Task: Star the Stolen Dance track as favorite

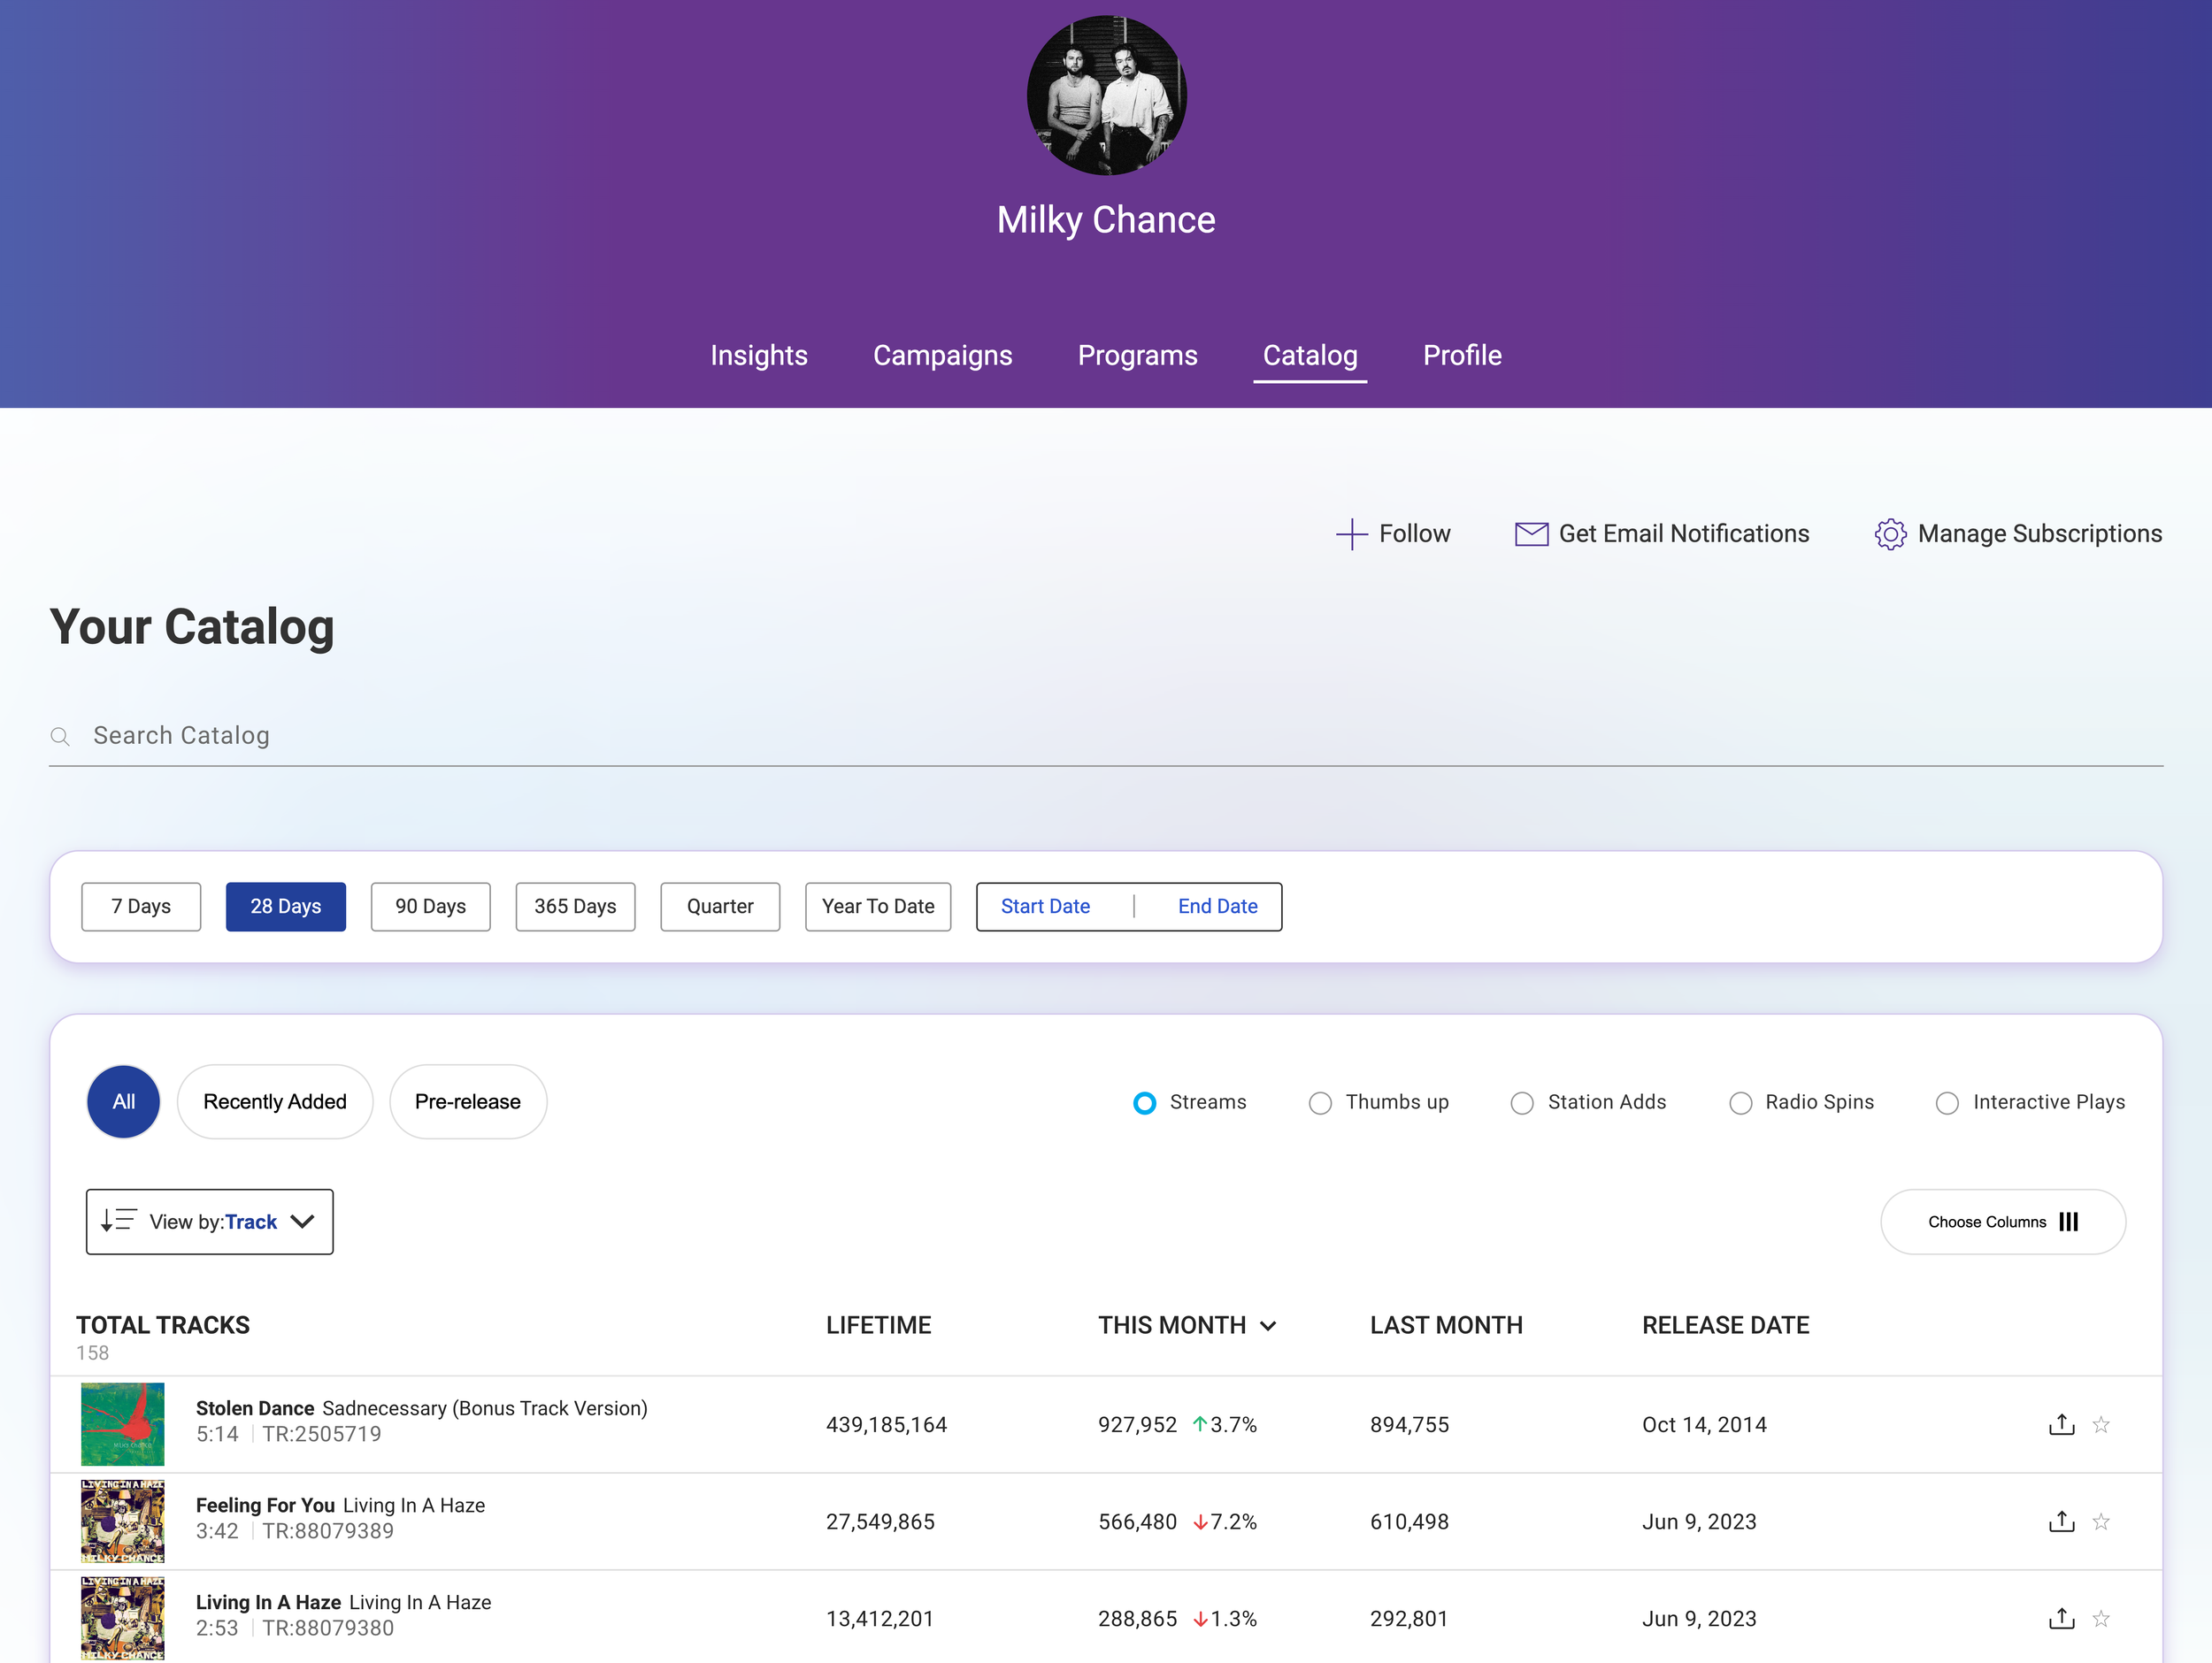Action: [2101, 1424]
